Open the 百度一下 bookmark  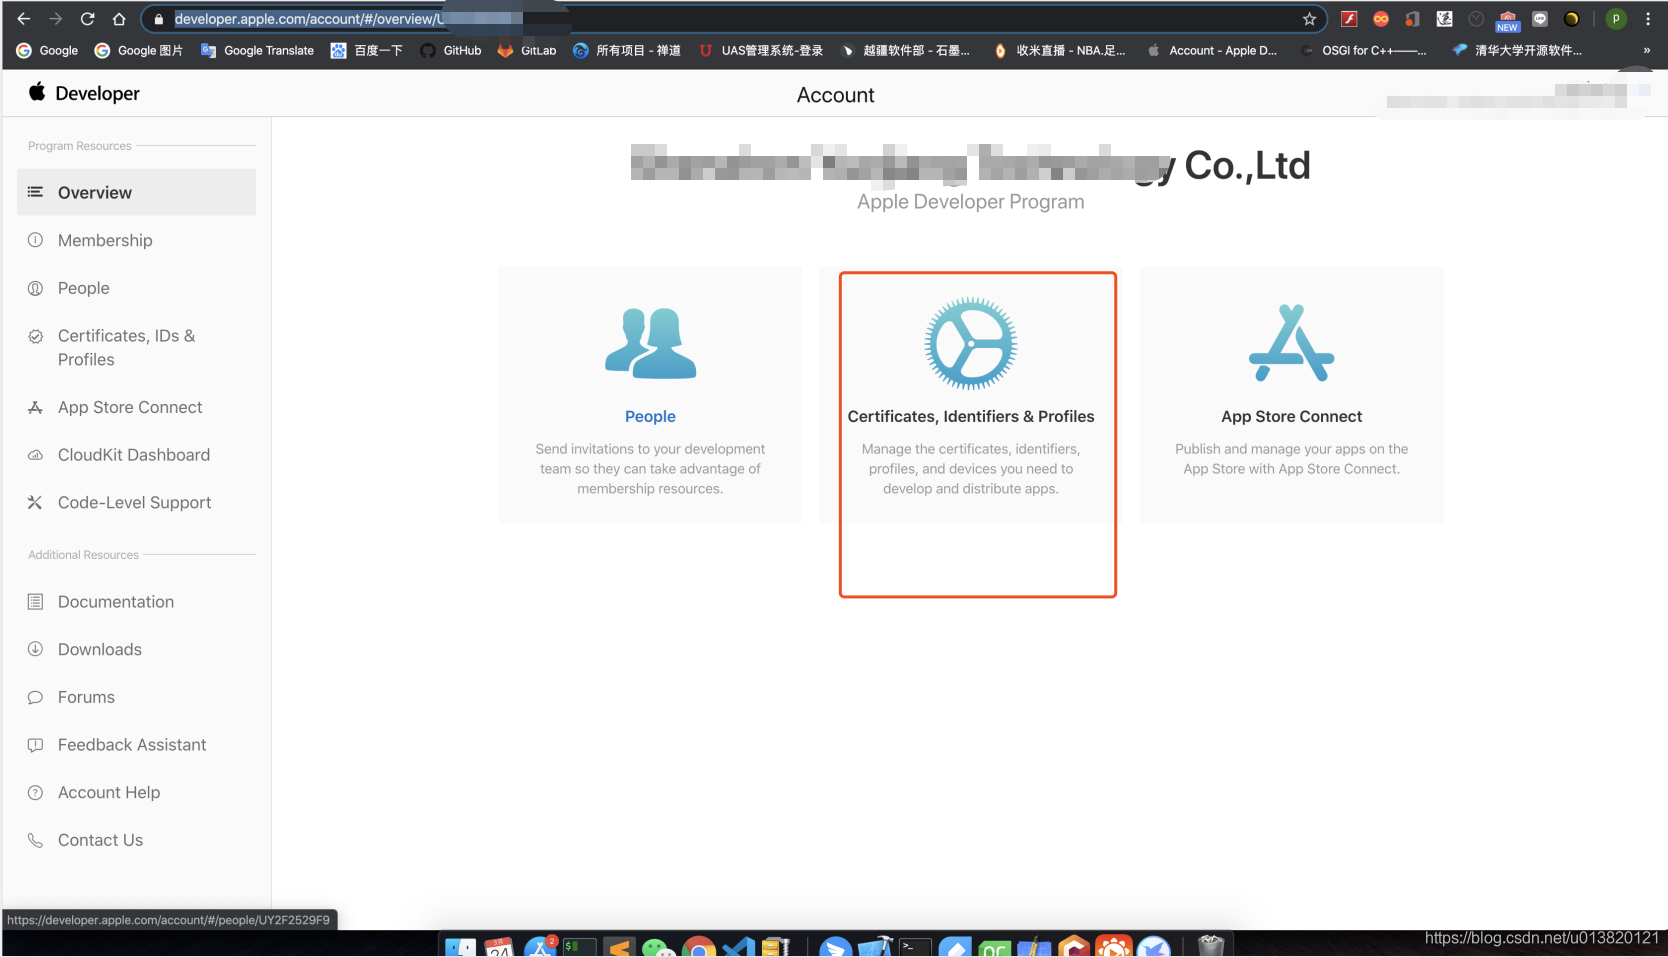click(367, 50)
